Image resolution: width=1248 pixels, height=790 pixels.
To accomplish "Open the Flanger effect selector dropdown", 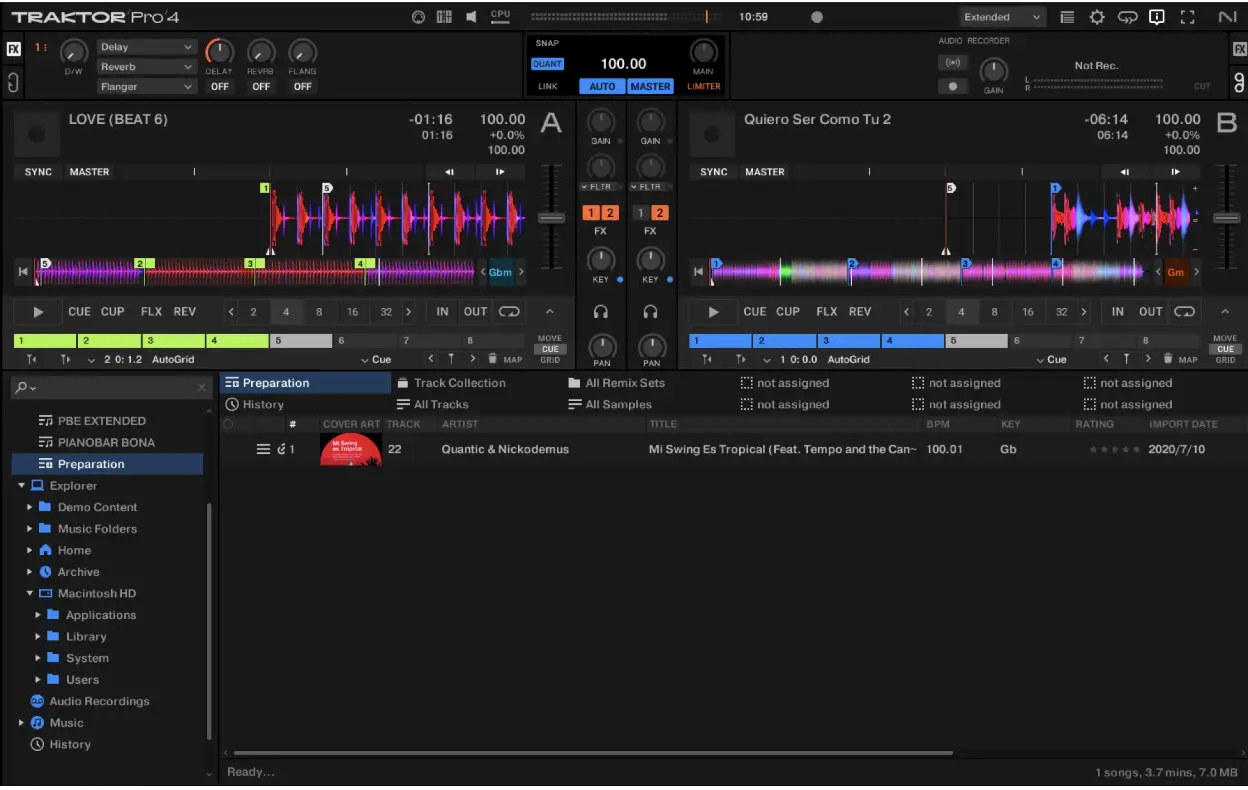I will [147, 87].
